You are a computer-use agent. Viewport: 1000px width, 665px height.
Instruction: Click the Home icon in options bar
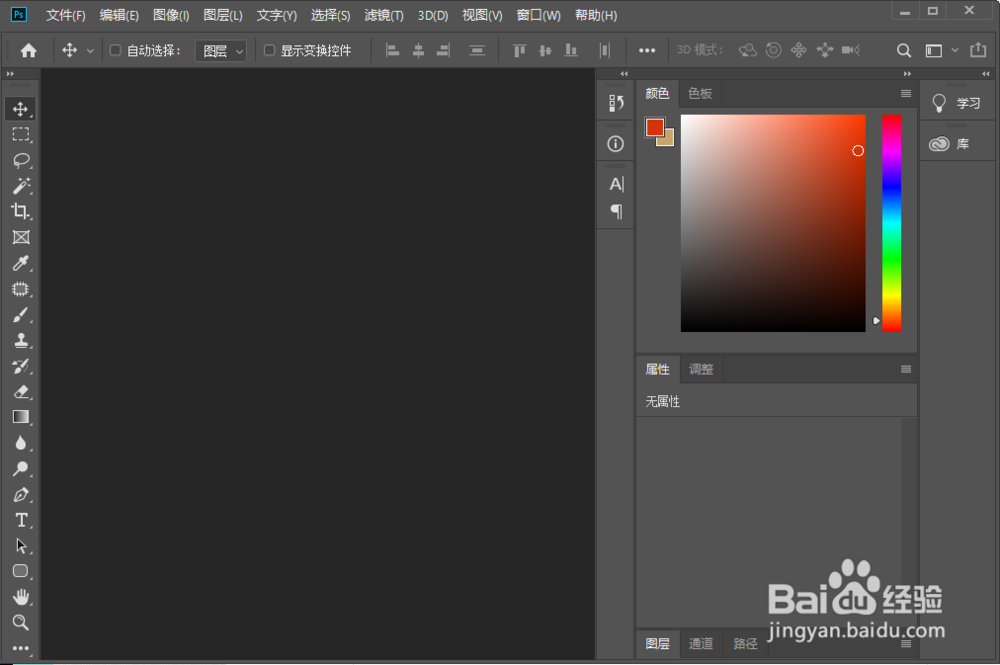click(29, 50)
